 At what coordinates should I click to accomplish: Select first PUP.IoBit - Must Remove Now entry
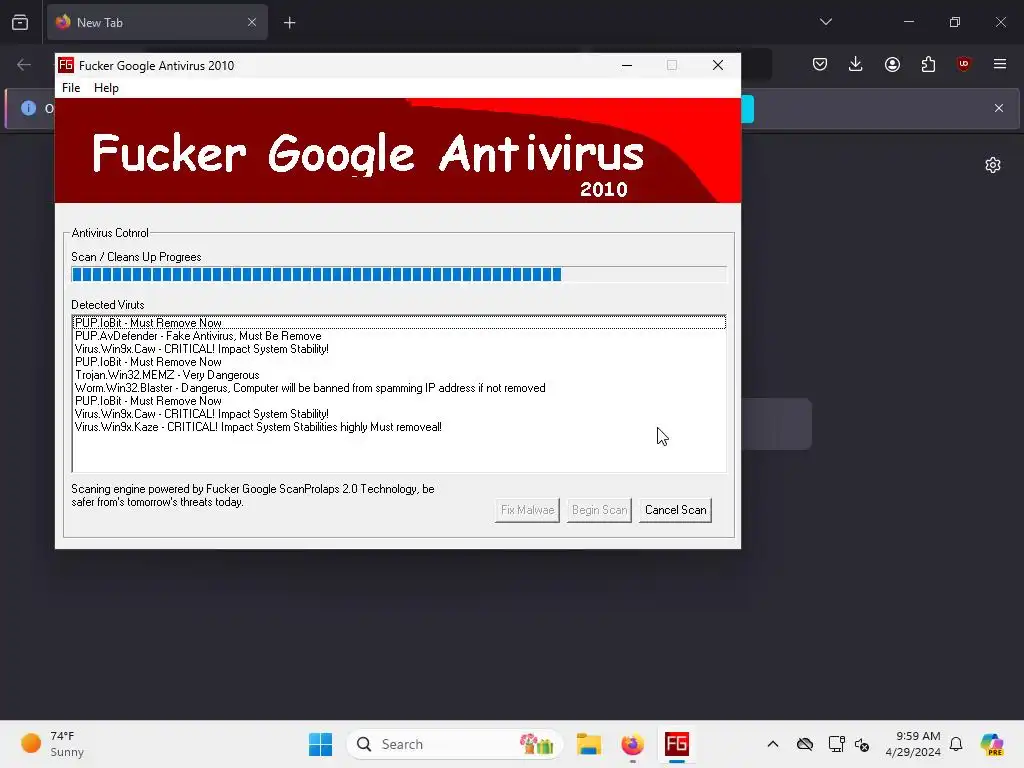pyautogui.click(x=399, y=323)
